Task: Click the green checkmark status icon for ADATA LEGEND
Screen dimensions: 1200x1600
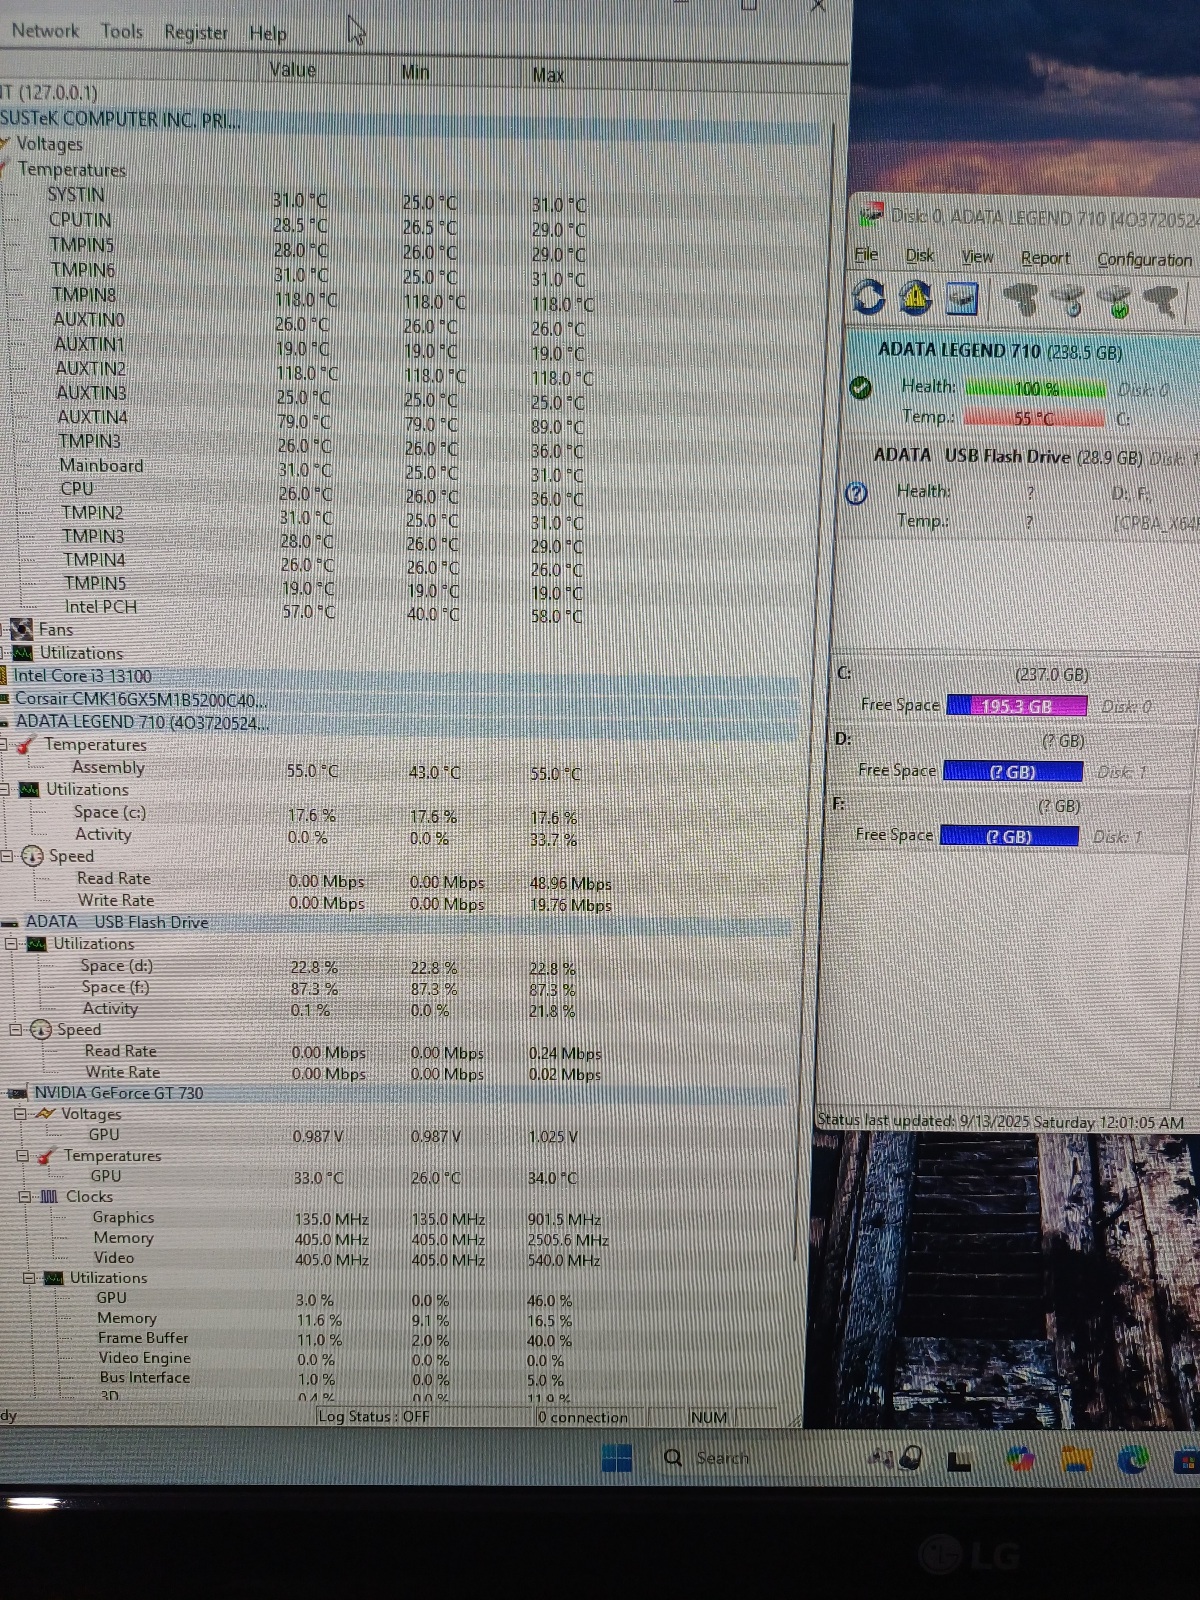Action: coord(860,388)
